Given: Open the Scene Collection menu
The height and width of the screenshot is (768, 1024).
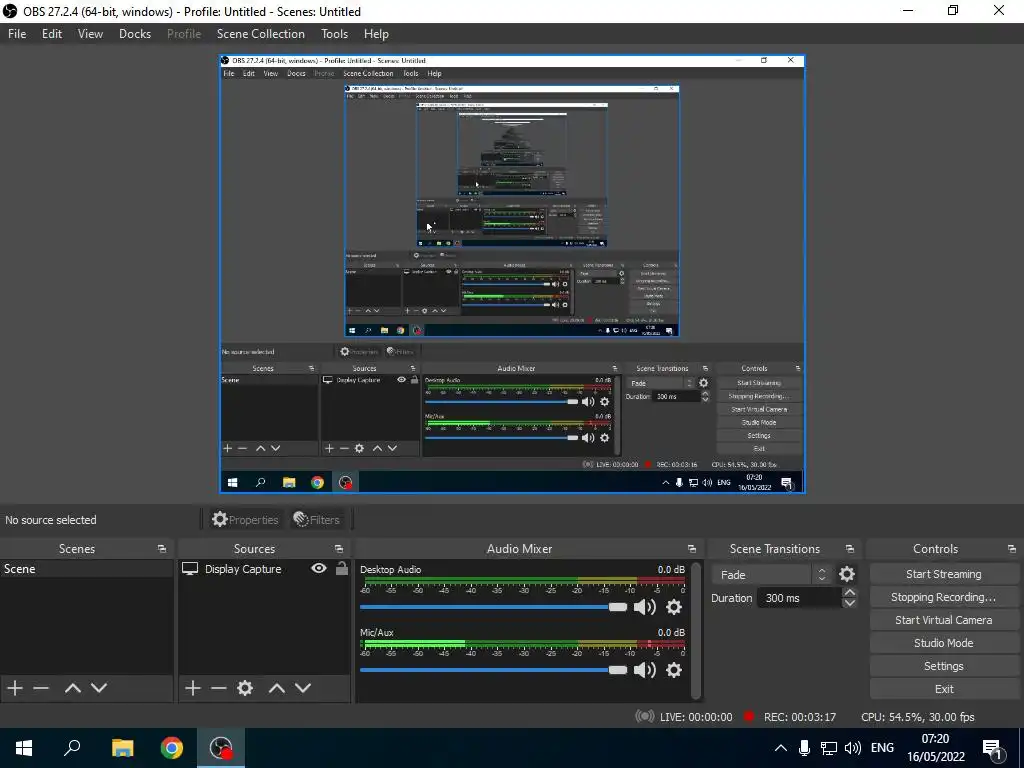Looking at the screenshot, I should 261,34.
